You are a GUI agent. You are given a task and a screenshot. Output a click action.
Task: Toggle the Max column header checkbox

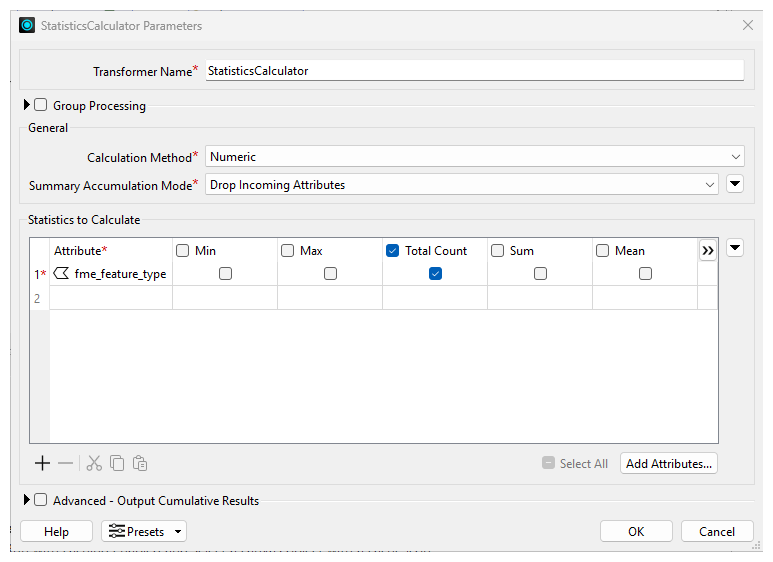pos(287,250)
